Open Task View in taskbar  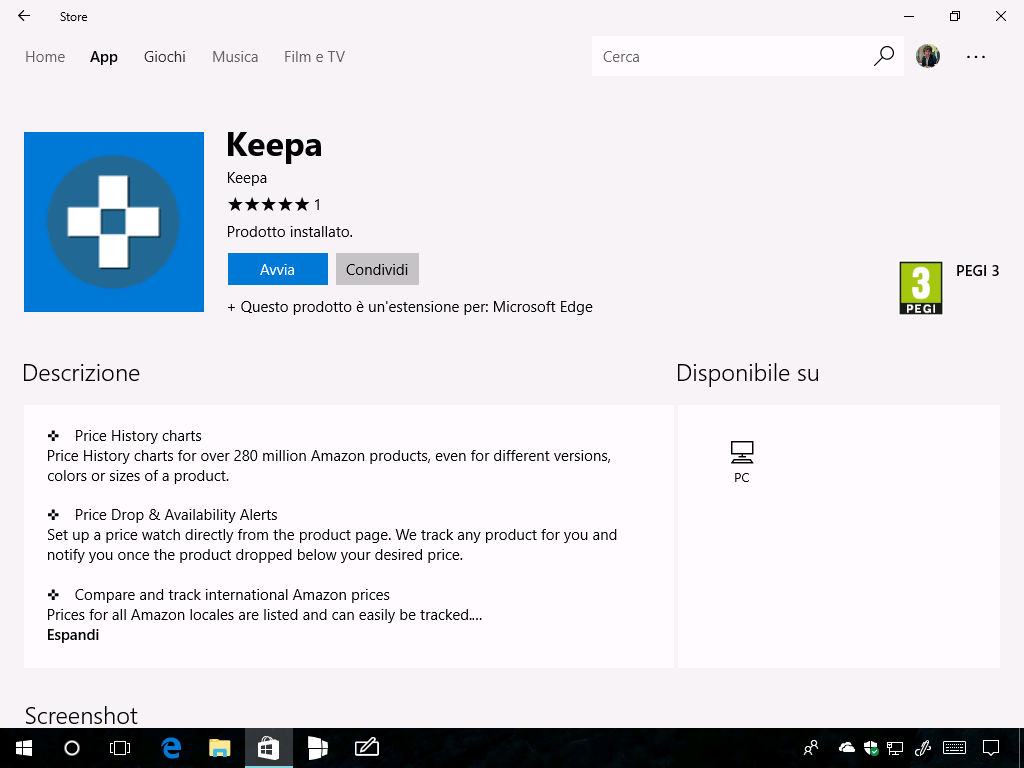120,748
